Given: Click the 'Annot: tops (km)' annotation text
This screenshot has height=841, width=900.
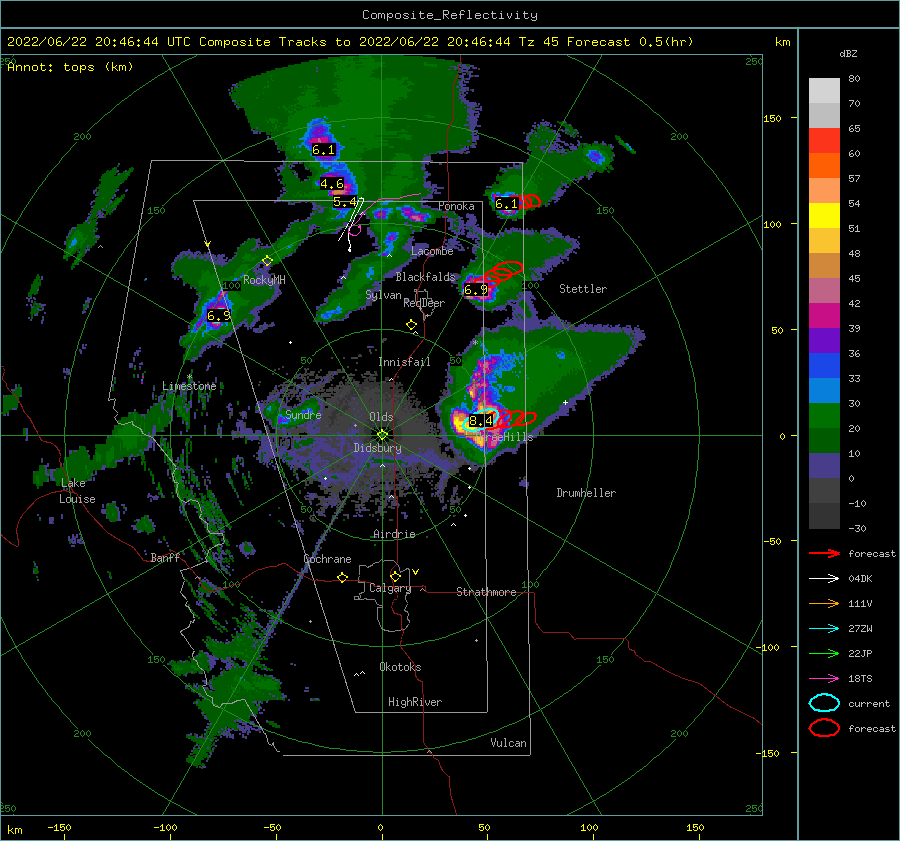Looking at the screenshot, I should coord(70,67).
